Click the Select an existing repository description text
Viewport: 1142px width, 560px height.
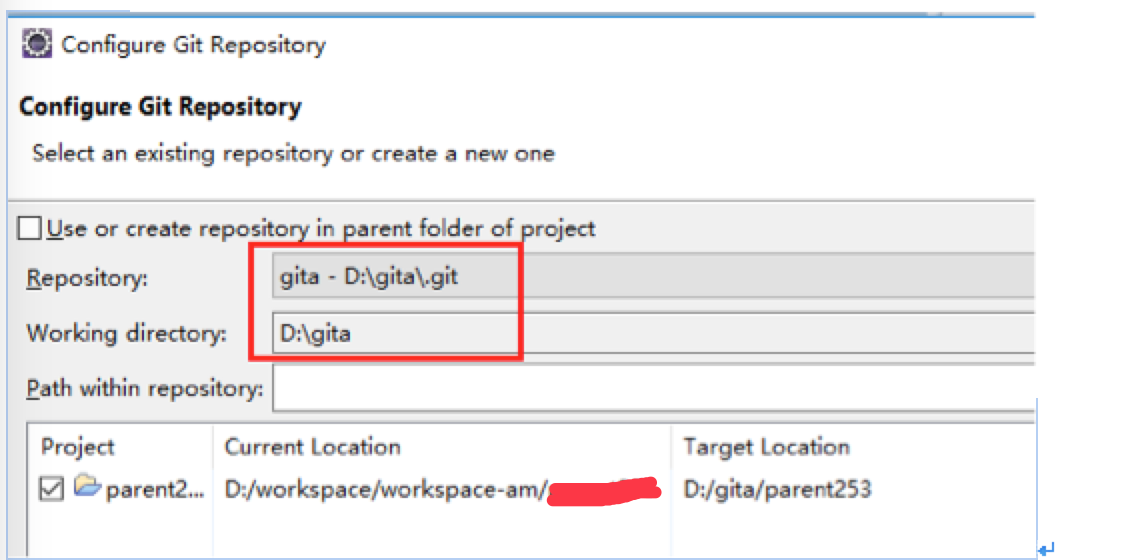coord(293,154)
